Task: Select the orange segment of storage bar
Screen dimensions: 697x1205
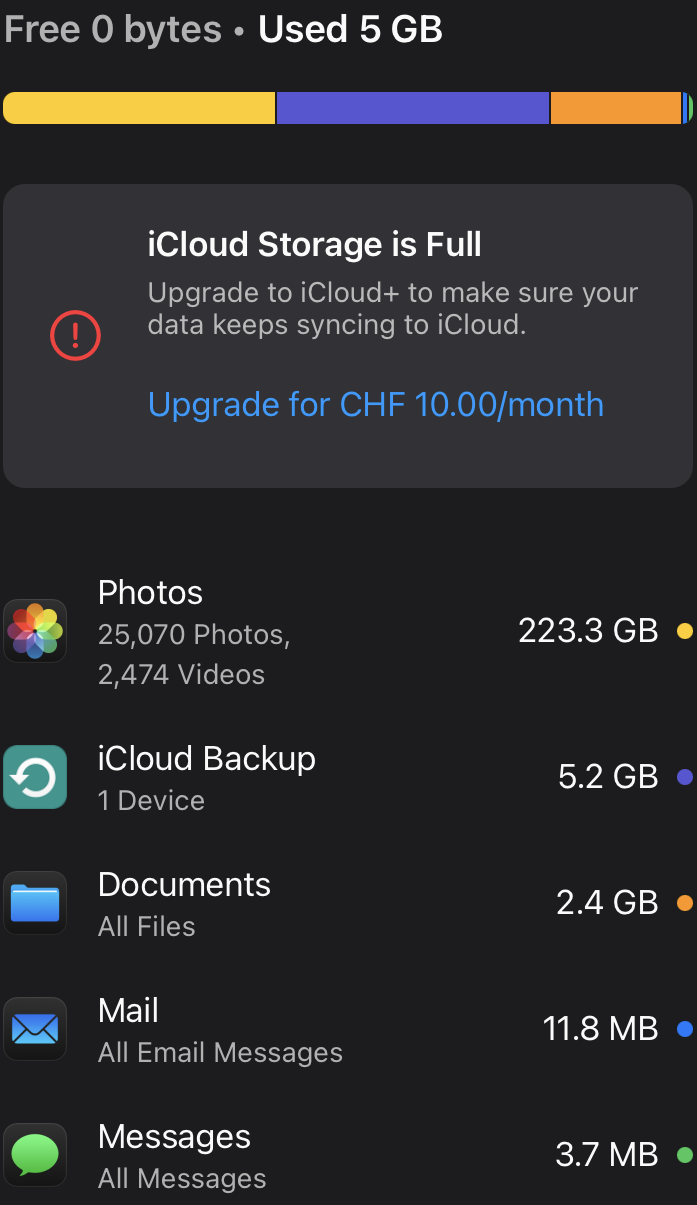Action: [x=616, y=108]
